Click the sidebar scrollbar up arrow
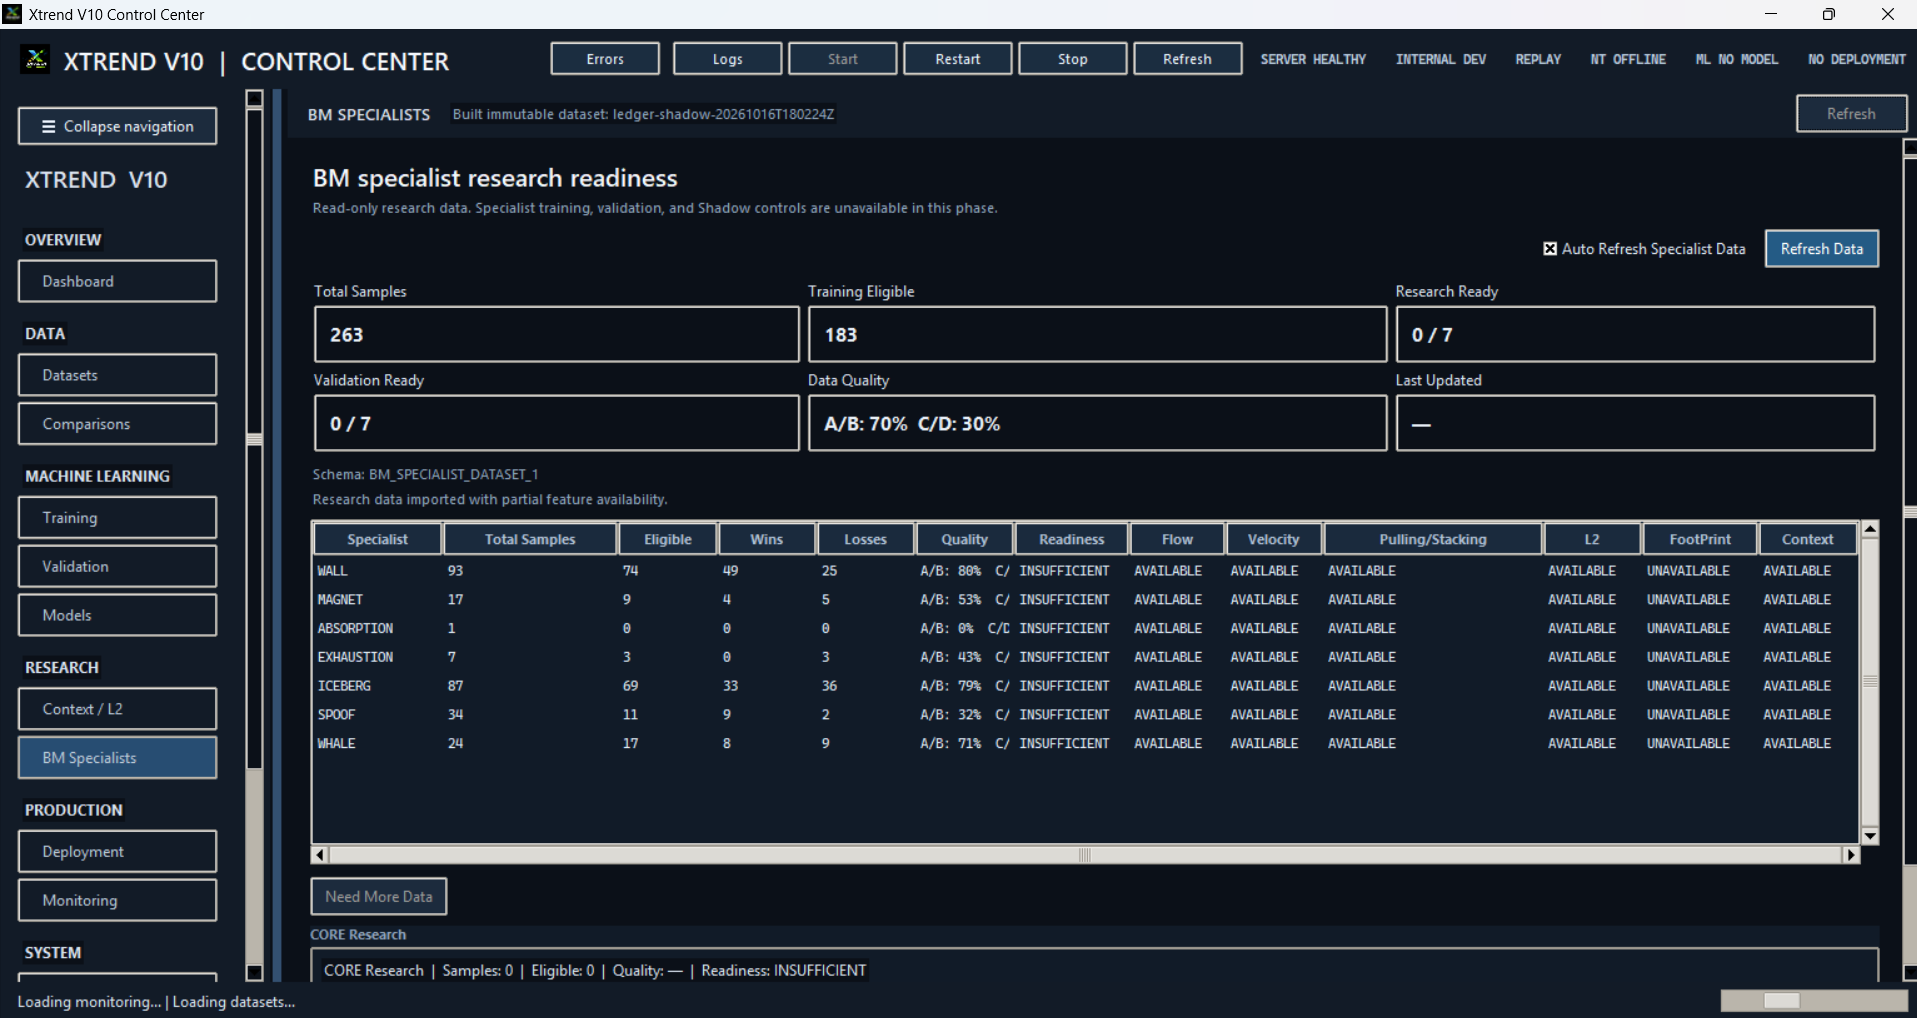Image resolution: width=1917 pixels, height=1018 pixels. (254, 98)
